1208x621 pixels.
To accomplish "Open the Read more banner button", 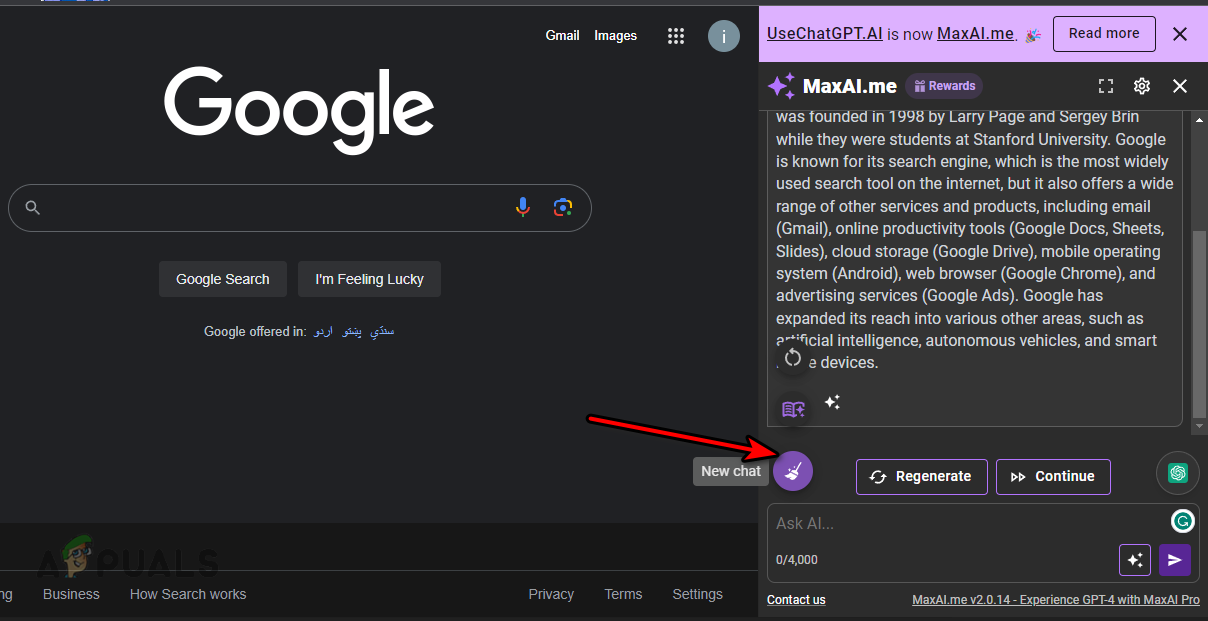I will (1104, 33).
